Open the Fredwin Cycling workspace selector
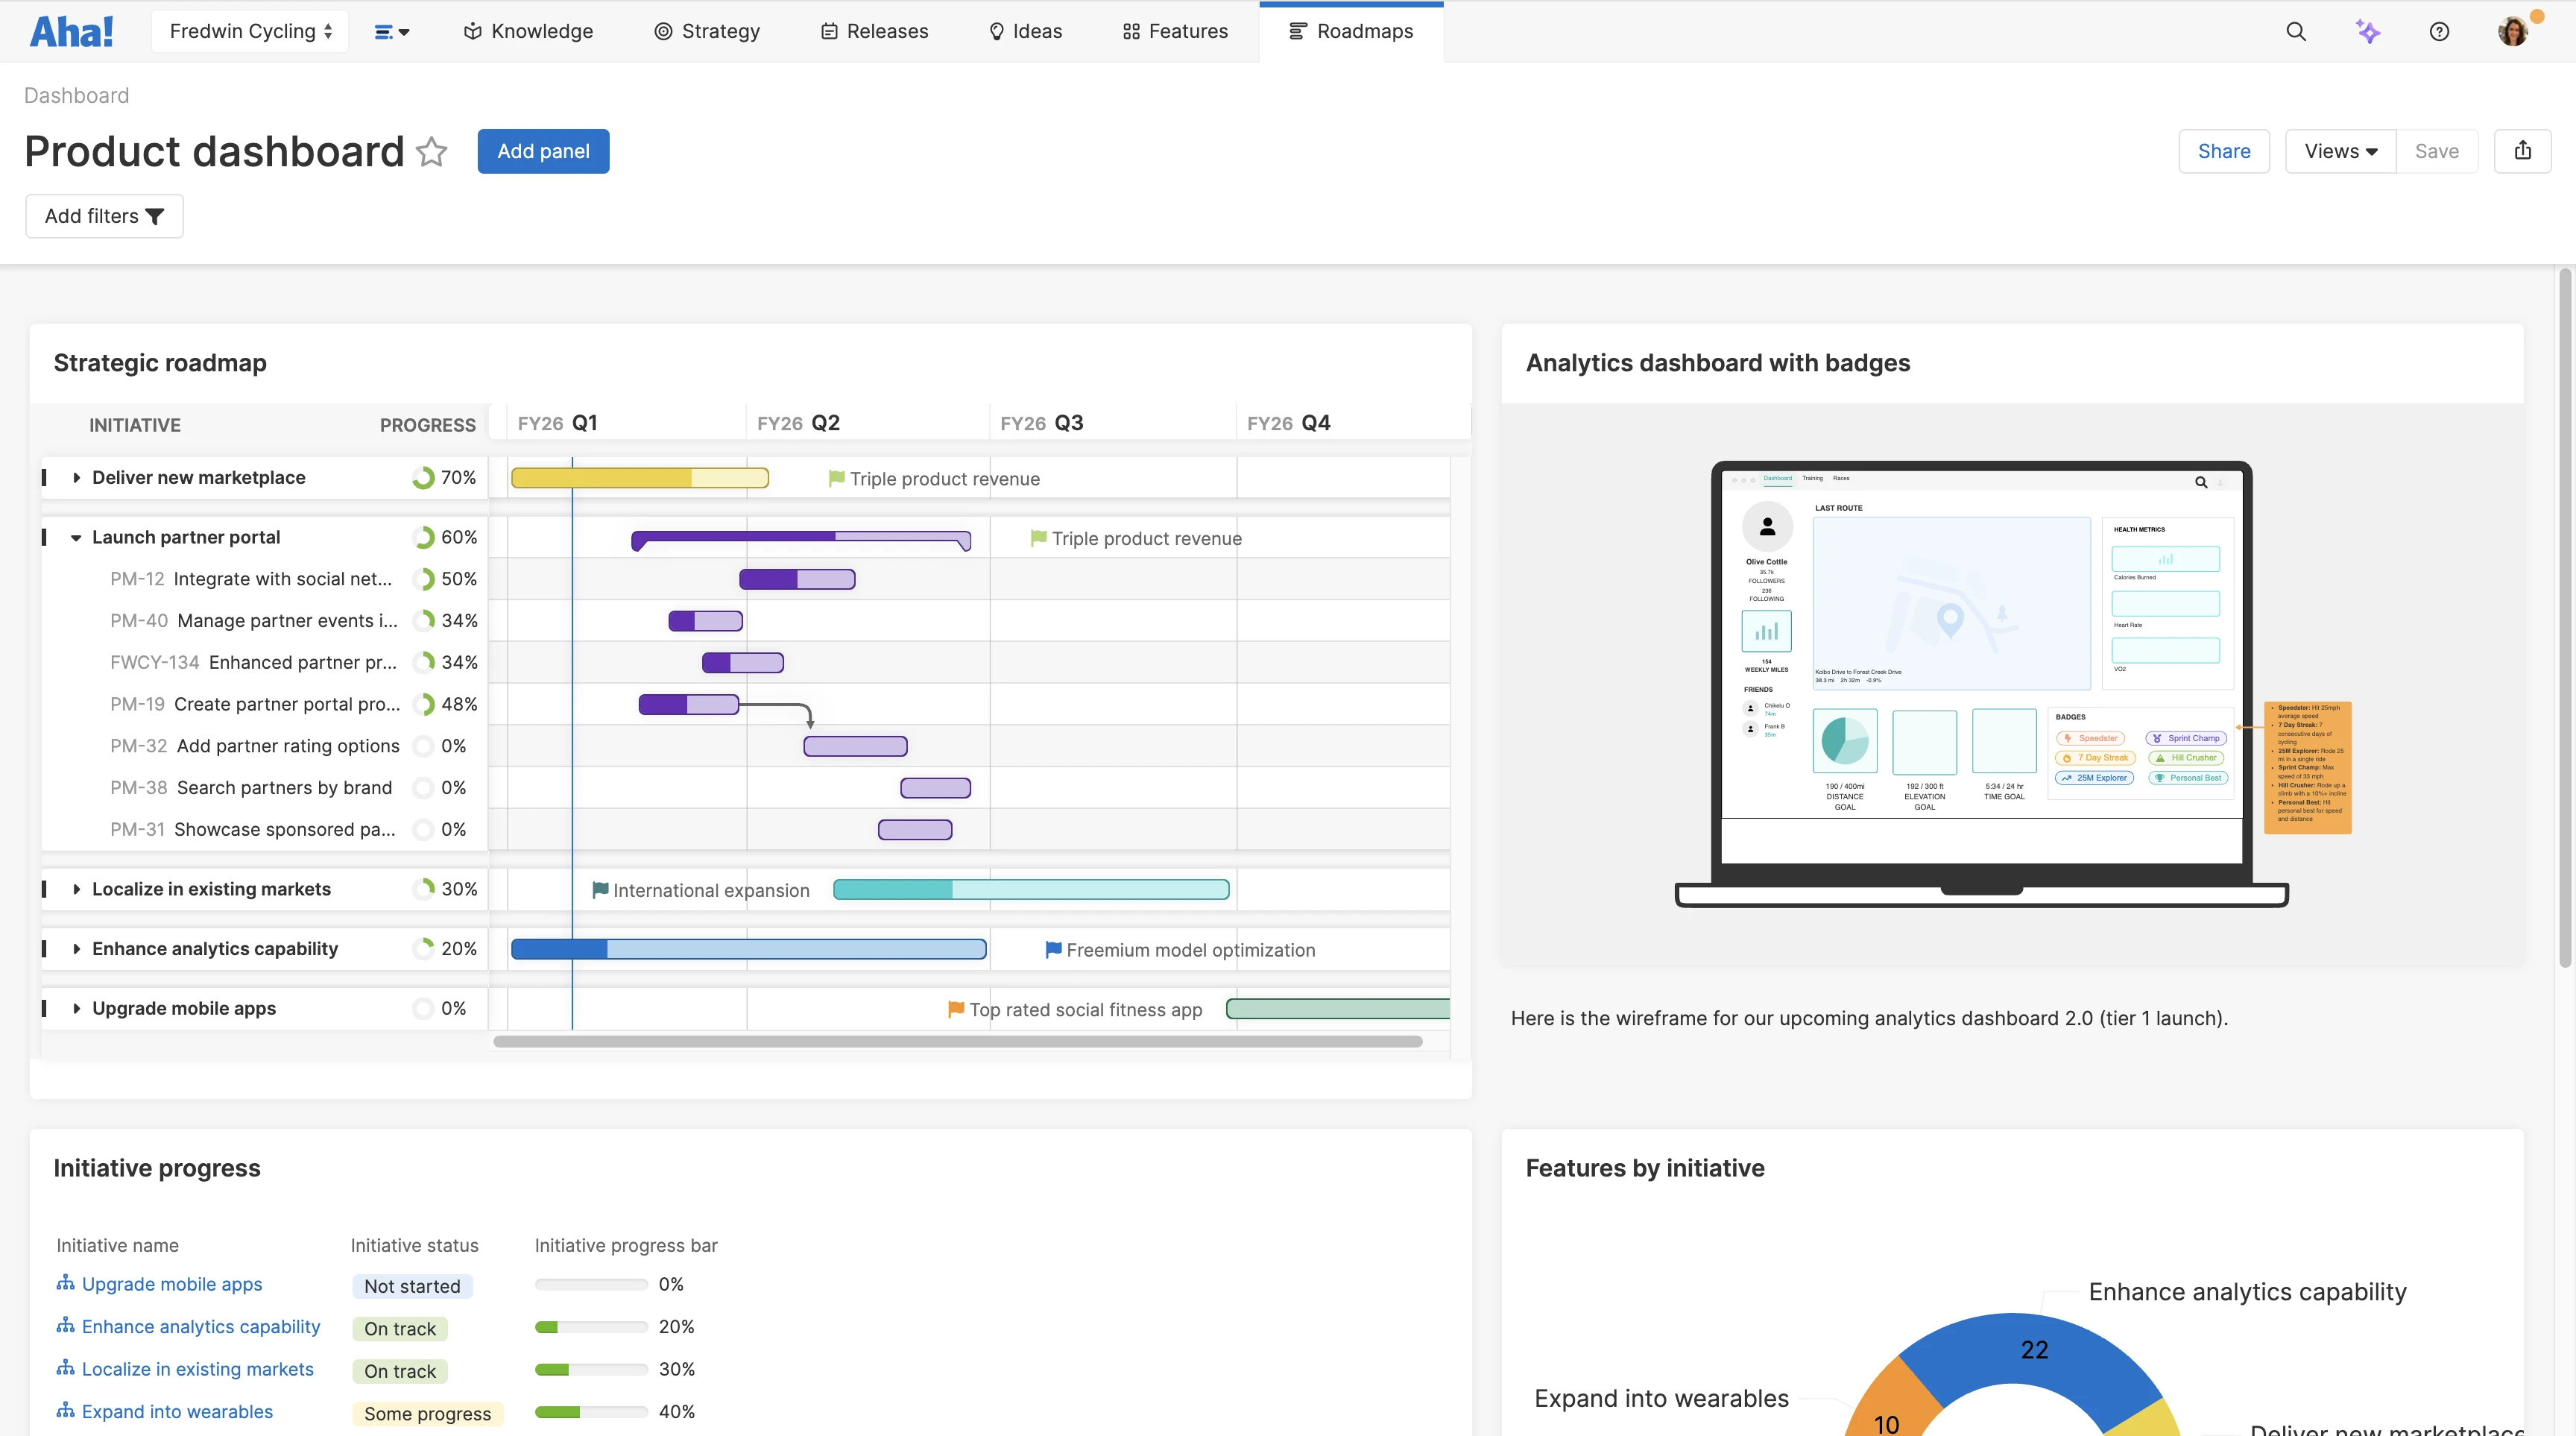2576x1436 pixels. tap(249, 31)
